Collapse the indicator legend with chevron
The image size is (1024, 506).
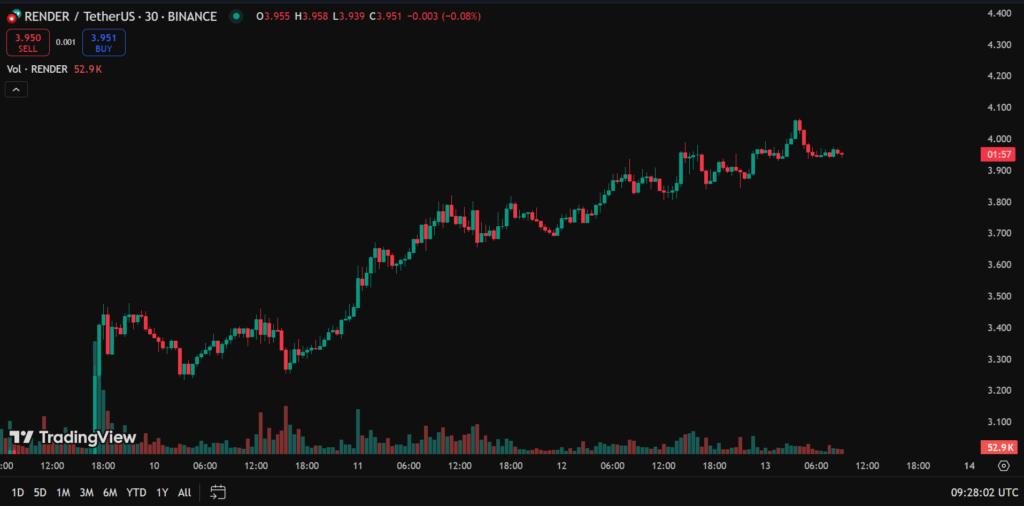pyautogui.click(x=16, y=89)
